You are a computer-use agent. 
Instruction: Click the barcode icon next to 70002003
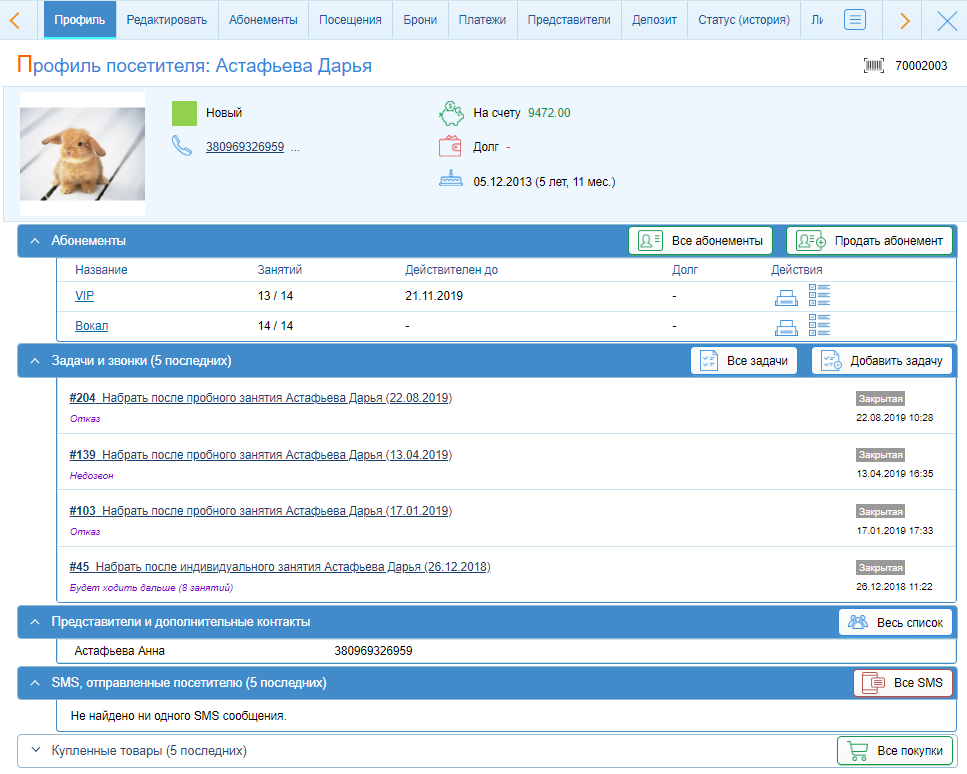pos(874,66)
